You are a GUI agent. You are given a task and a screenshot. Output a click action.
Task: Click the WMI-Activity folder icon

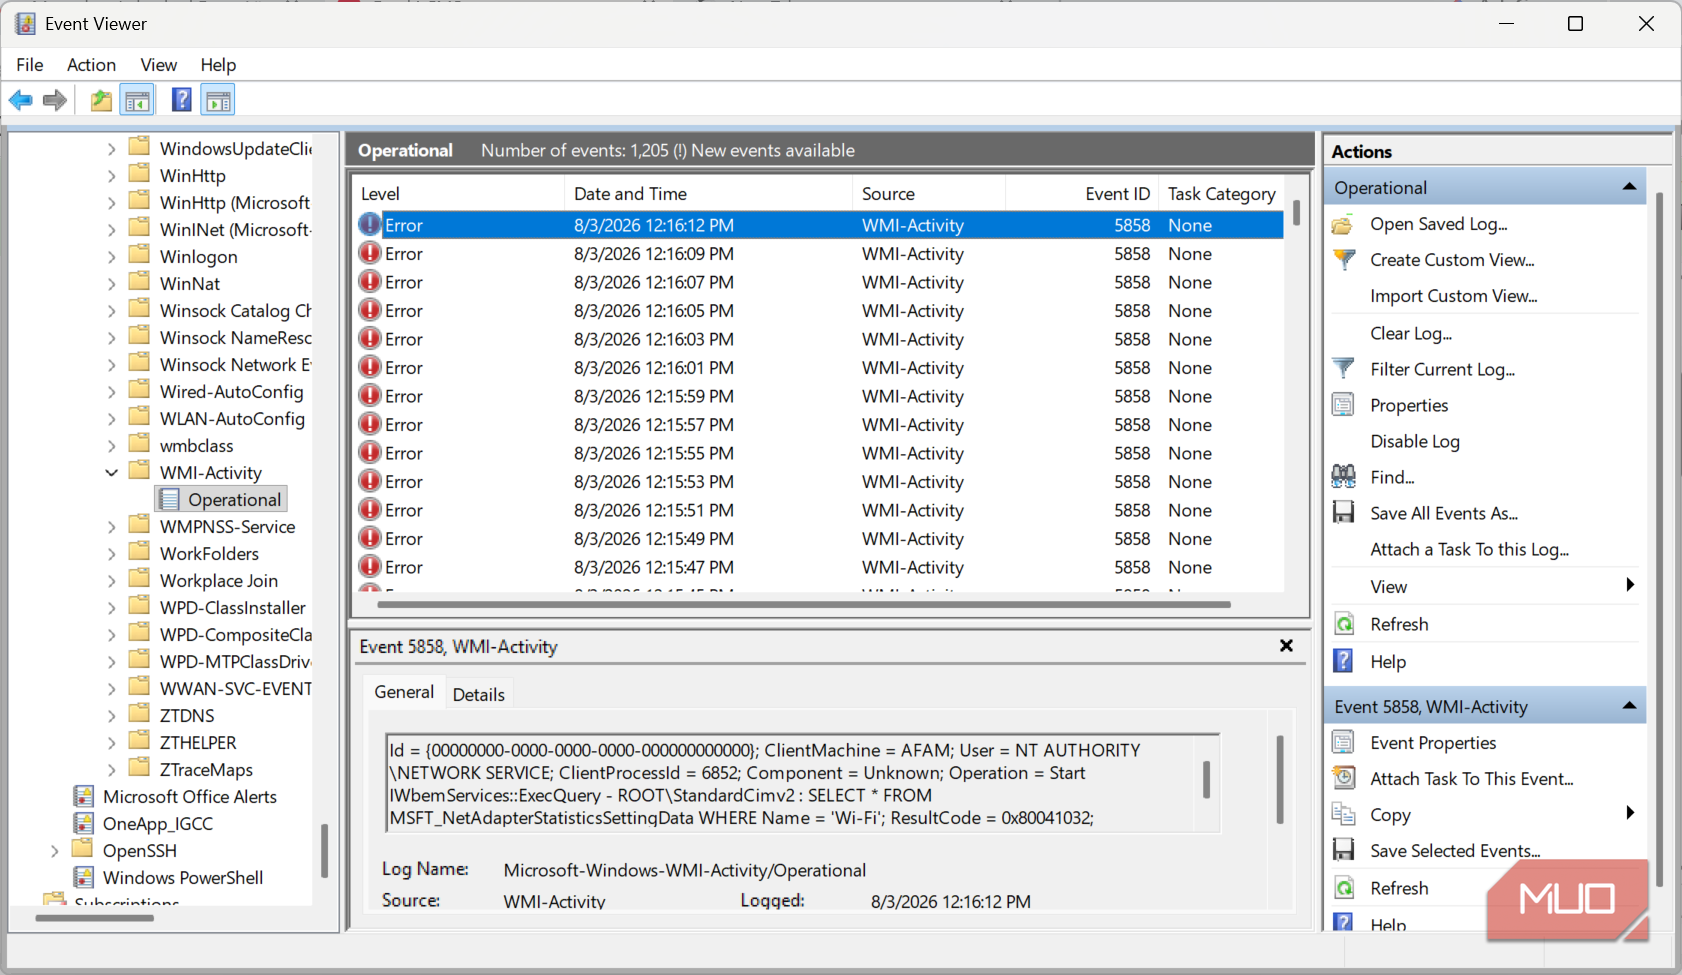coord(140,471)
